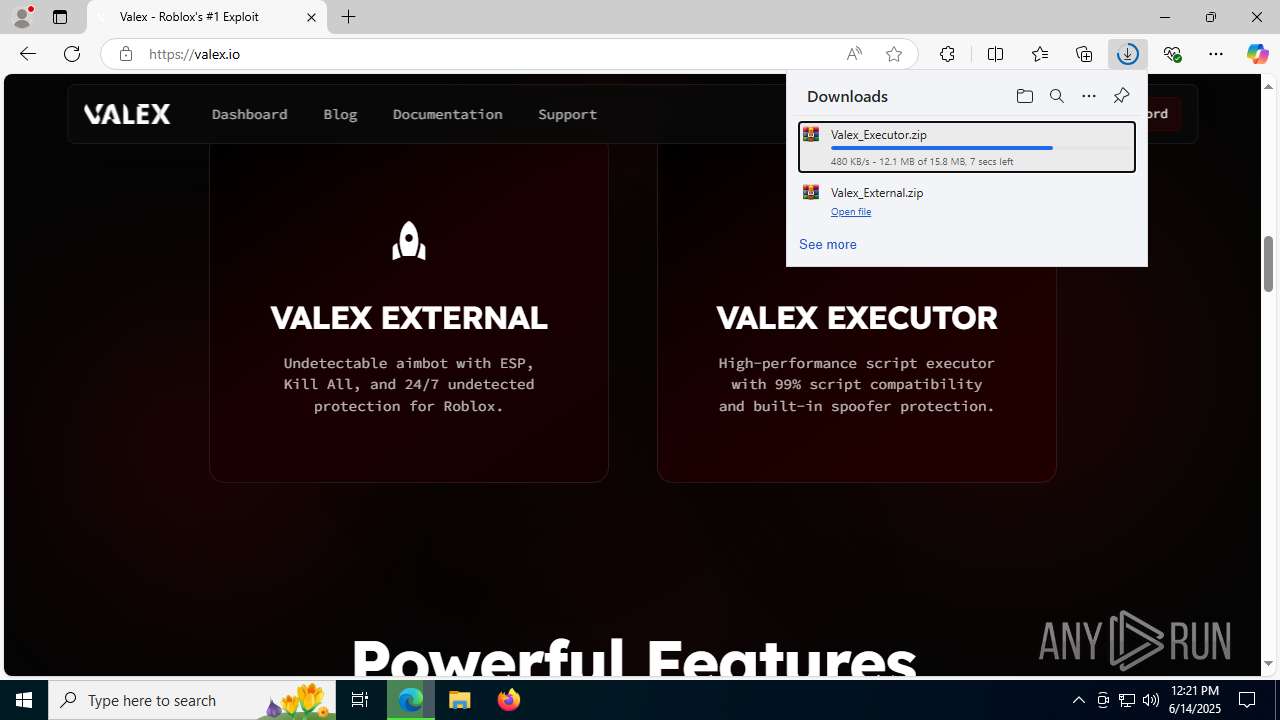The height and width of the screenshot is (720, 1280).
Task: Click the VALEX logo
Action: (x=127, y=114)
